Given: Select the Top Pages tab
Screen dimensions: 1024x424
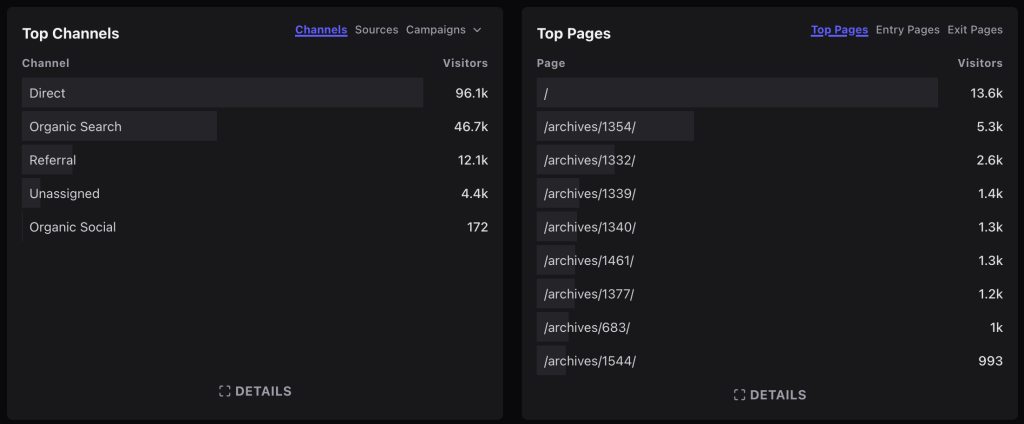Looking at the screenshot, I should coord(839,30).
